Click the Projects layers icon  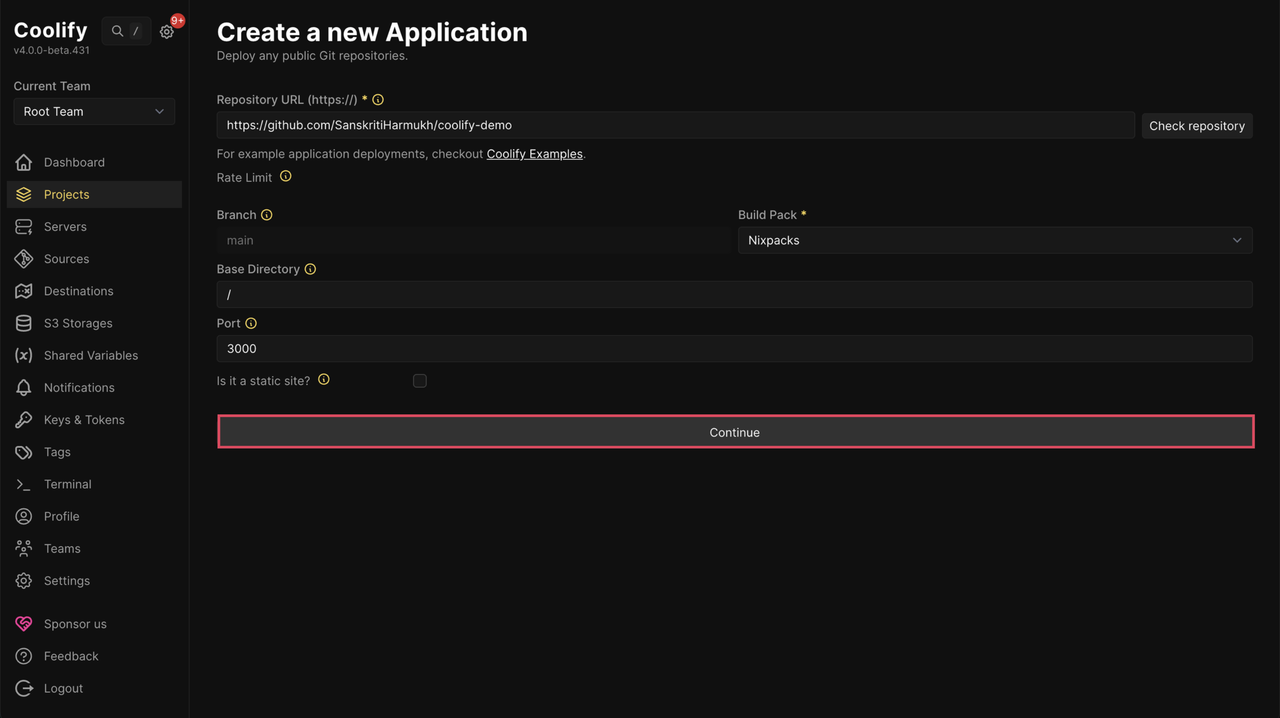(24, 194)
